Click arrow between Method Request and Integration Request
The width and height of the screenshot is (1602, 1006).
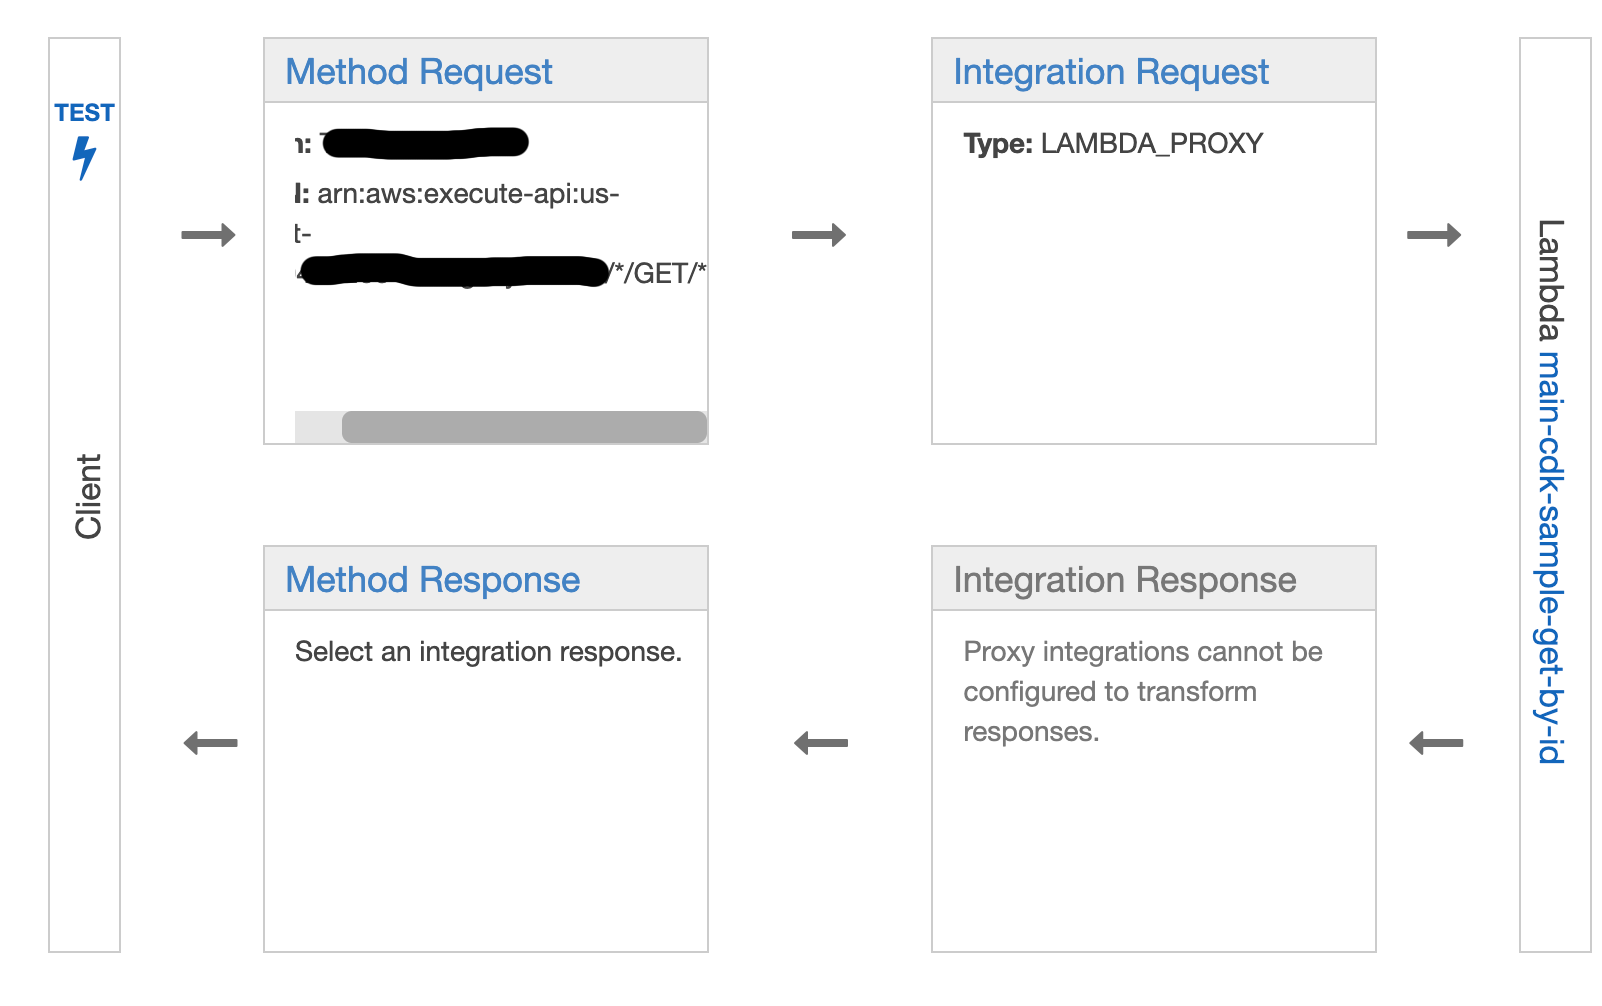pos(819,235)
